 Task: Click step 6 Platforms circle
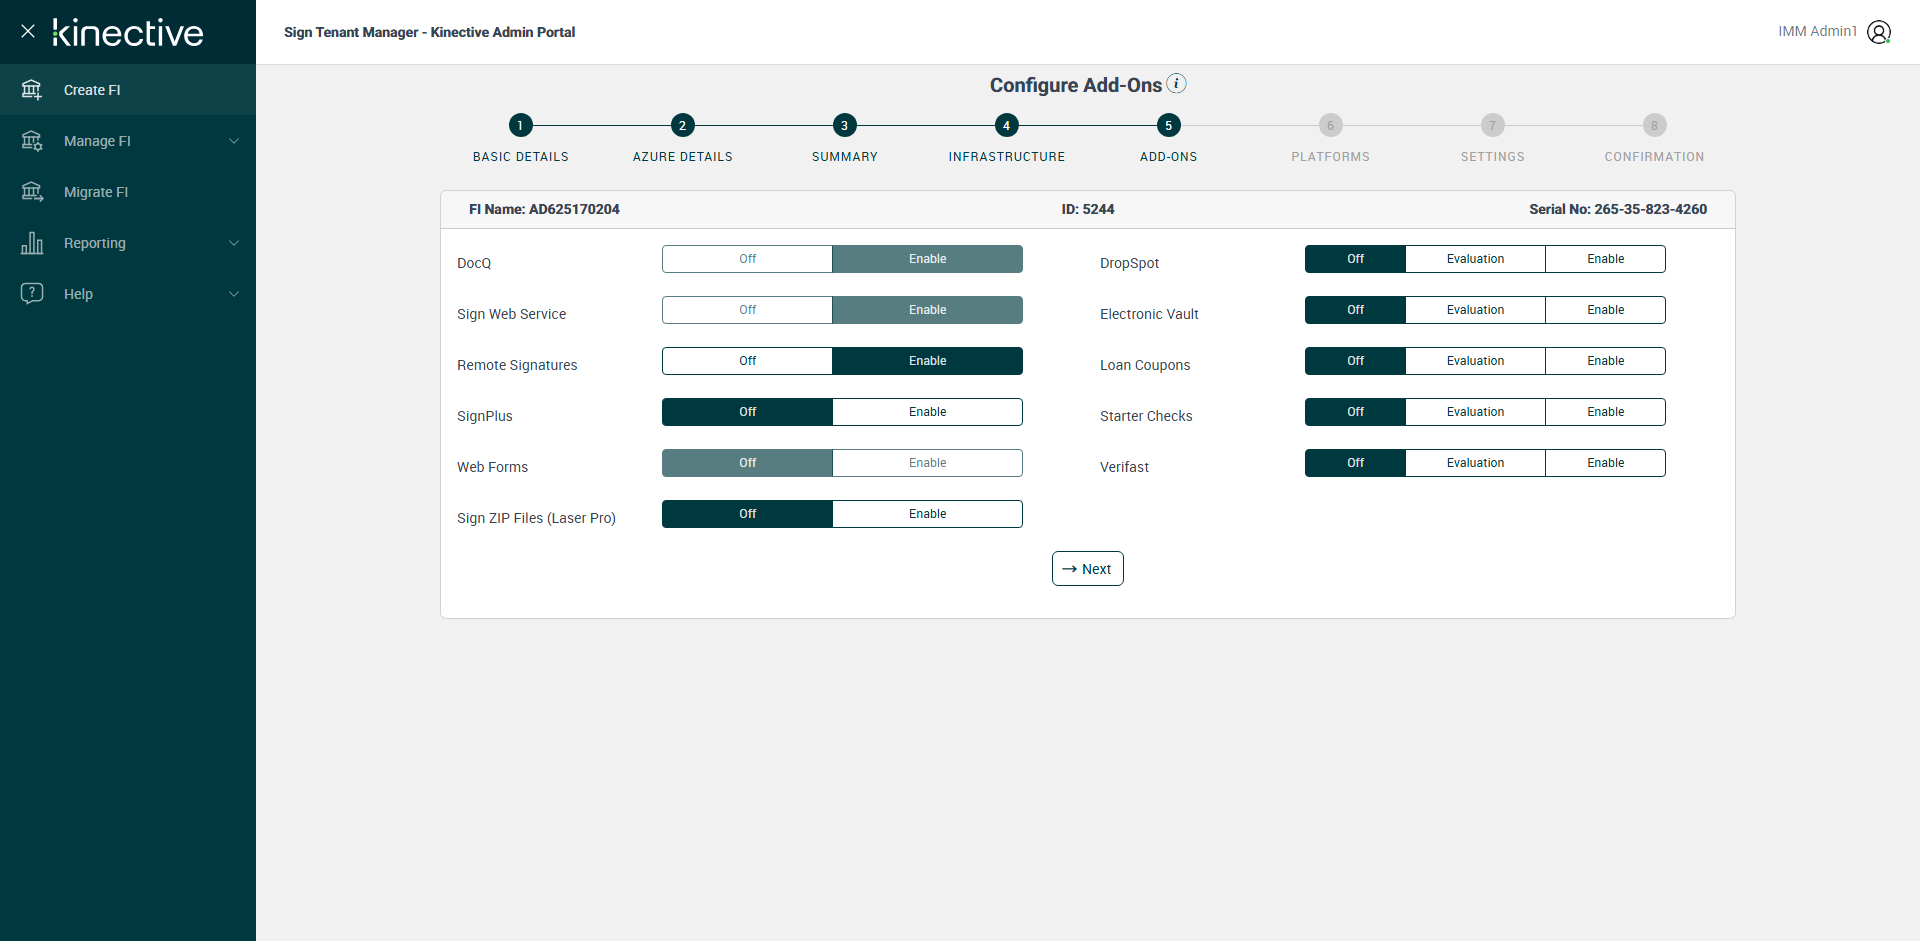point(1330,125)
